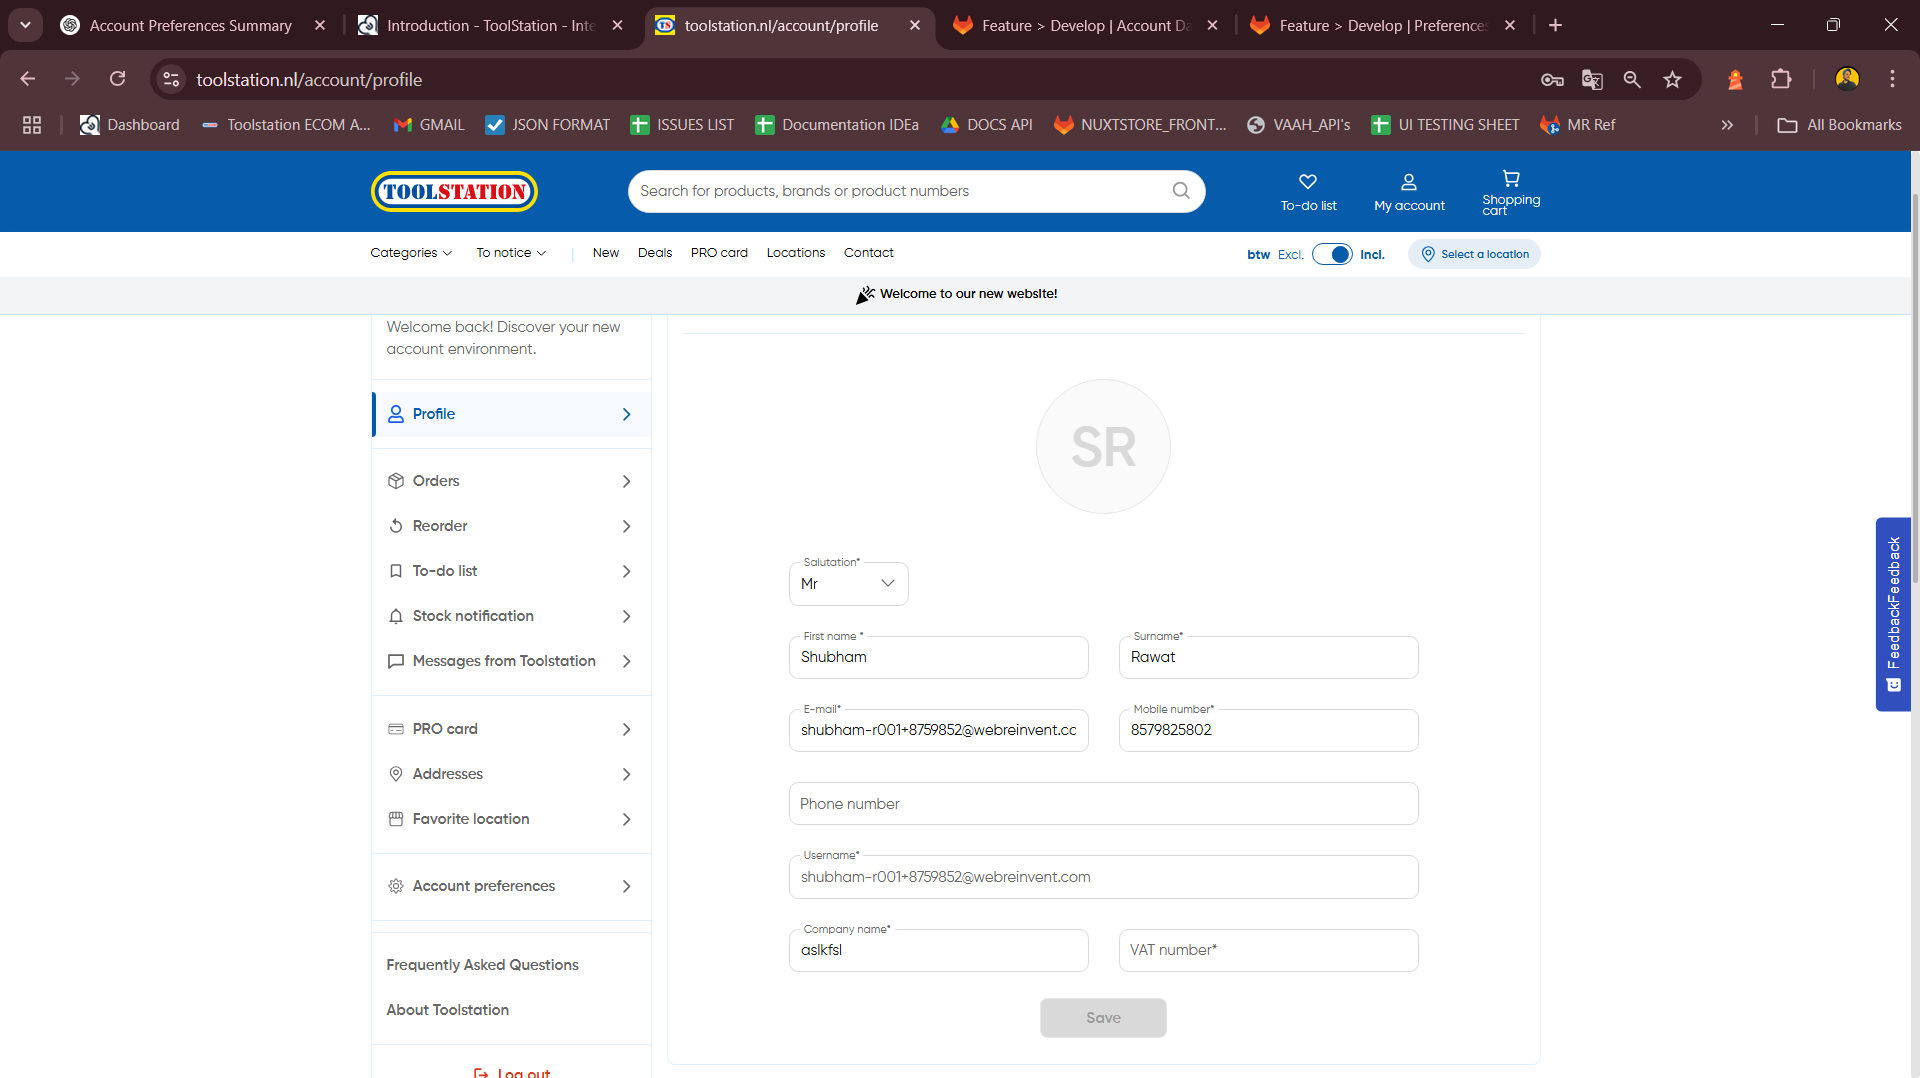This screenshot has height=1078, width=1920.
Task: Expand the Salutation dropdown
Action: 848,584
